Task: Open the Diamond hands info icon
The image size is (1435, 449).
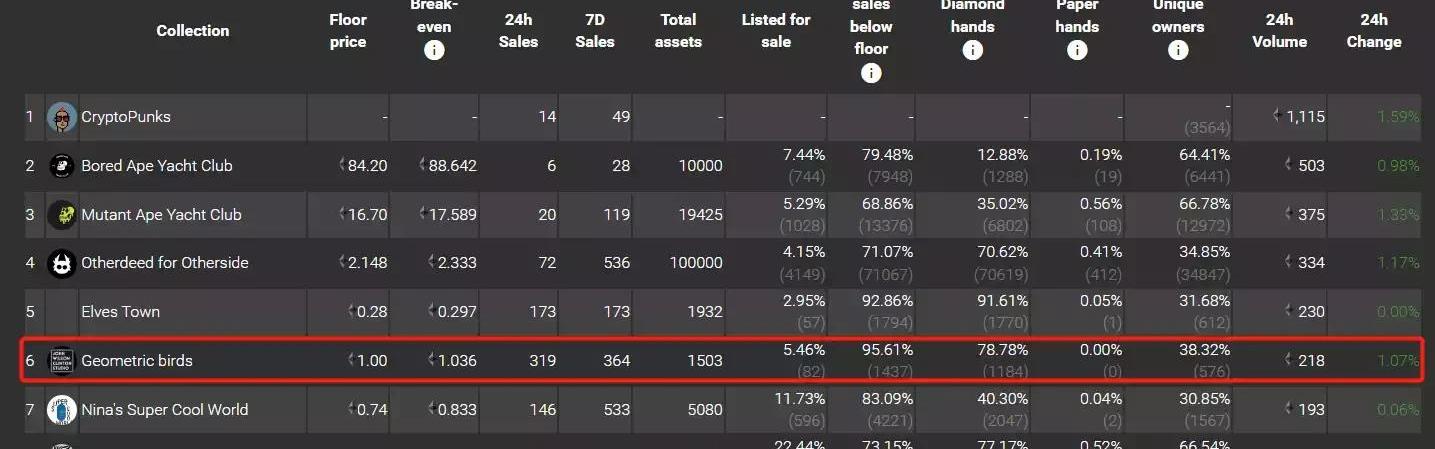Action: pyautogui.click(x=972, y=50)
